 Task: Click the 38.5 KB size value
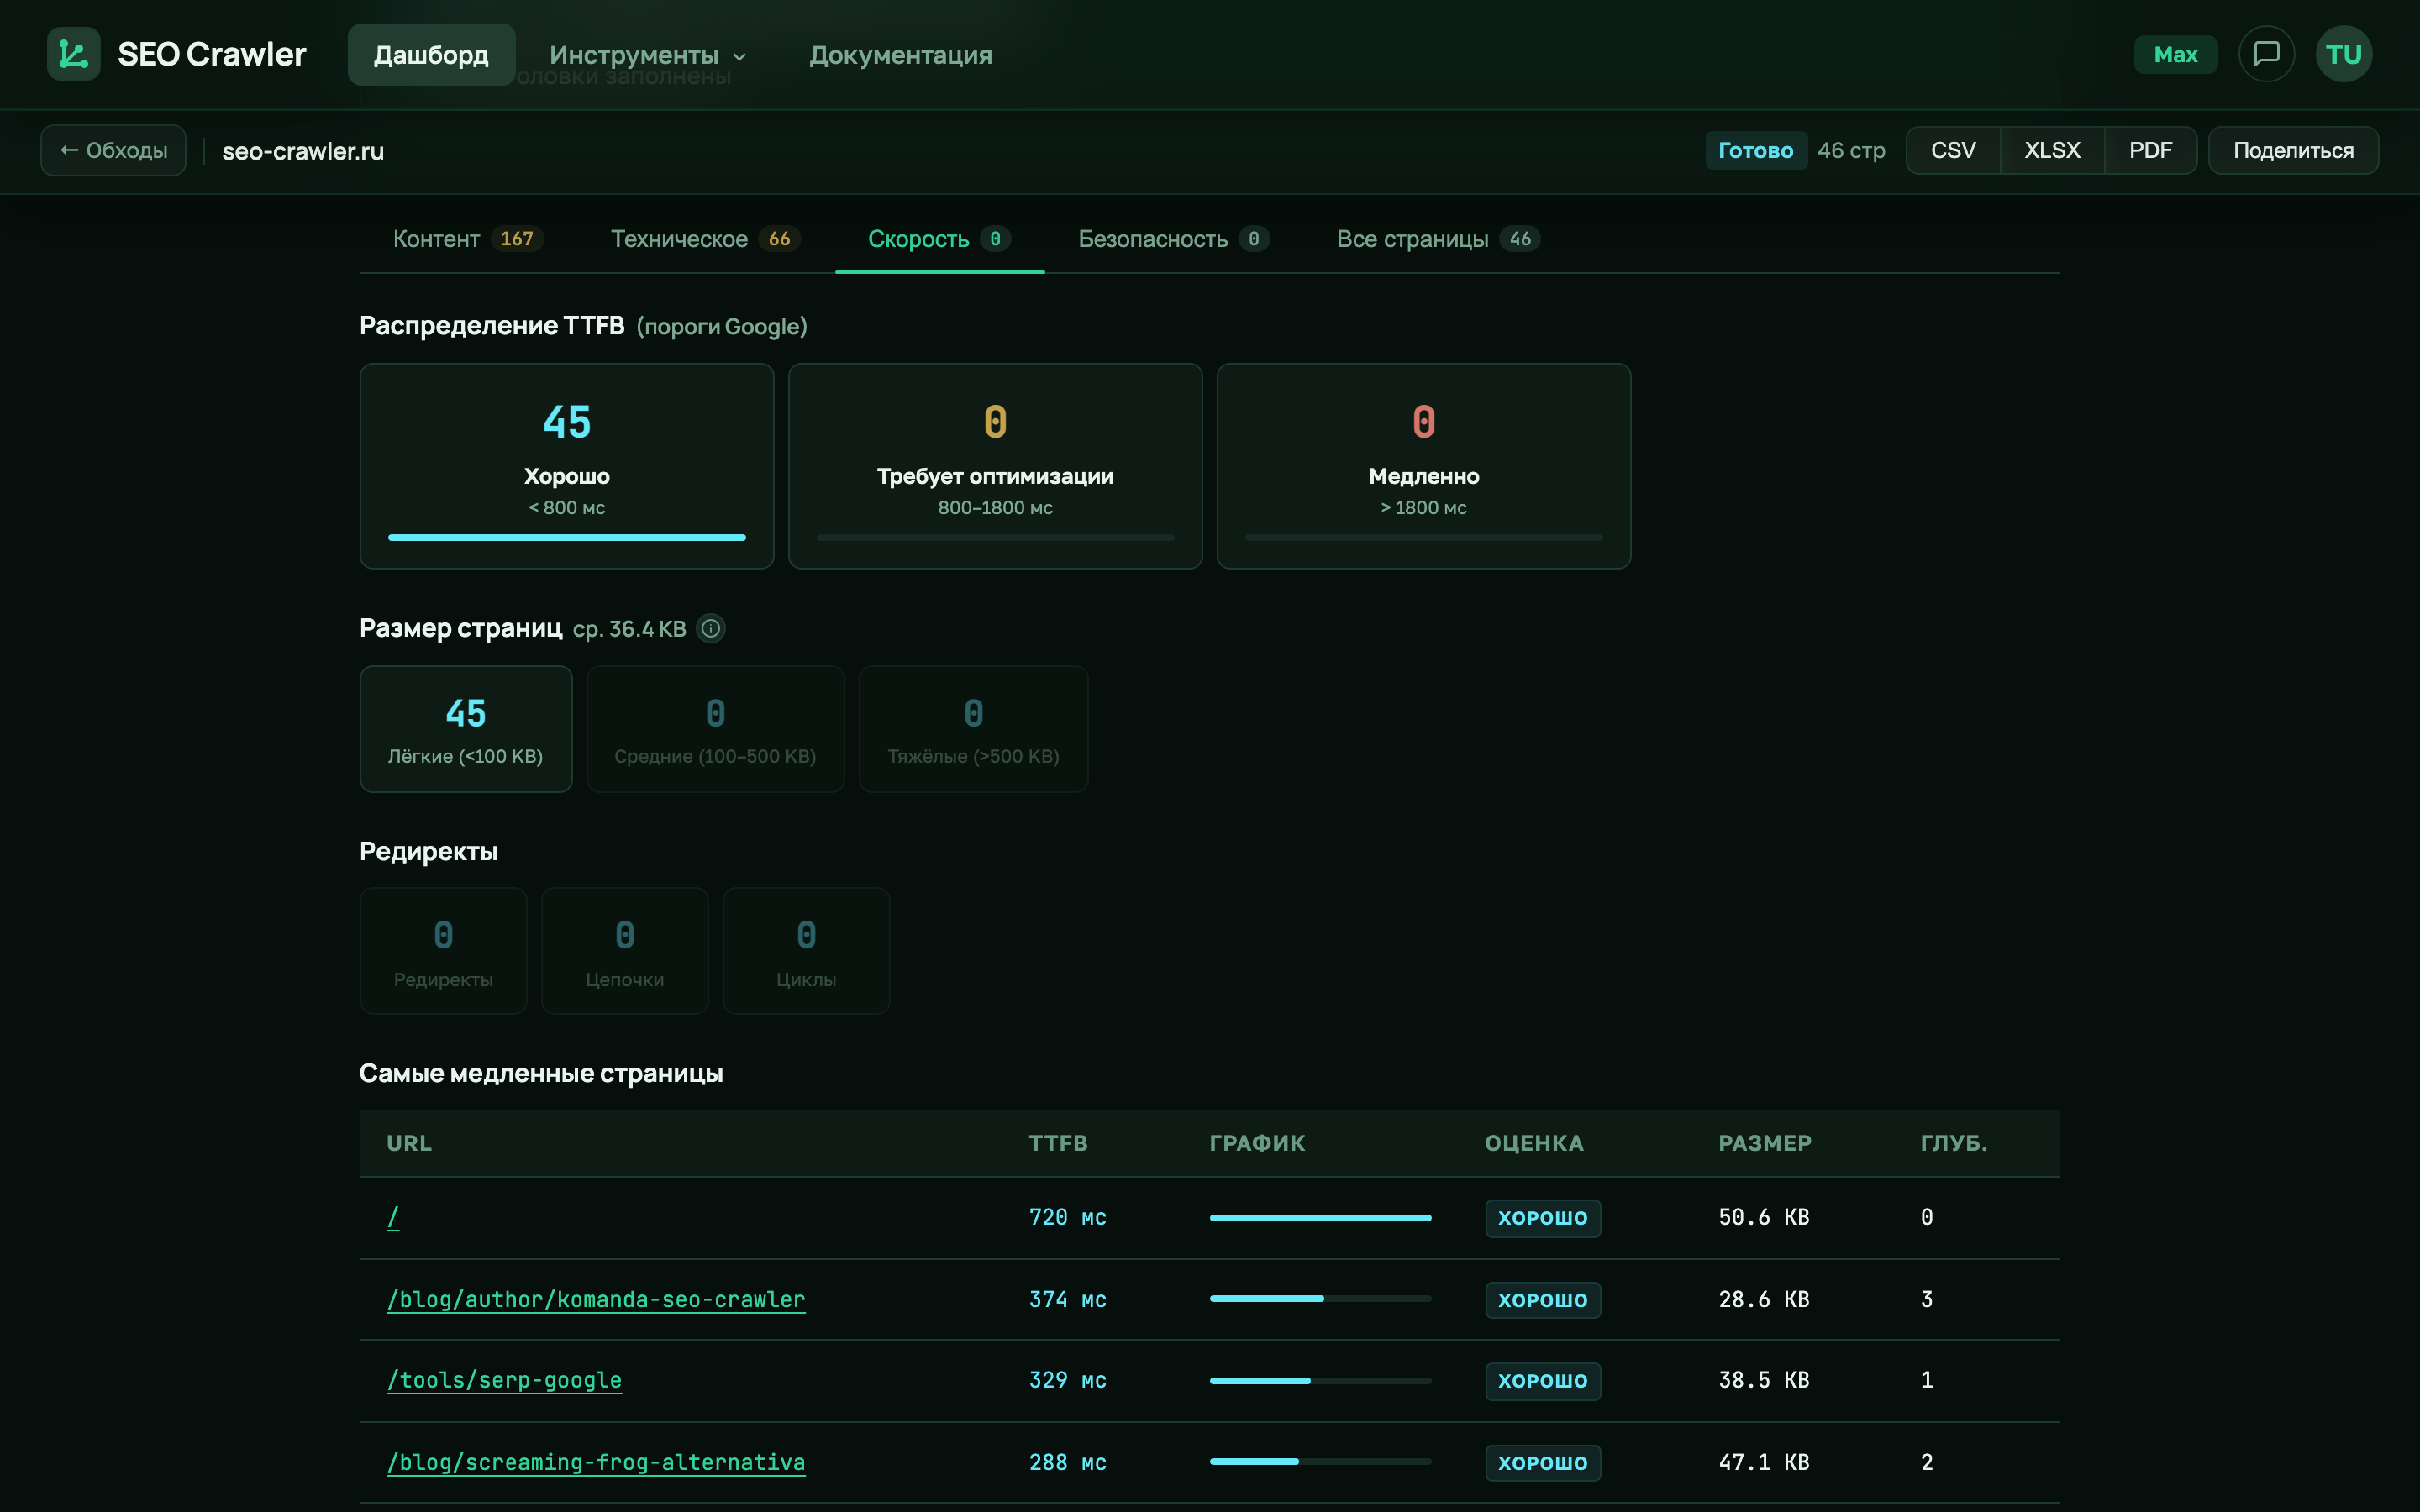[x=1764, y=1380]
